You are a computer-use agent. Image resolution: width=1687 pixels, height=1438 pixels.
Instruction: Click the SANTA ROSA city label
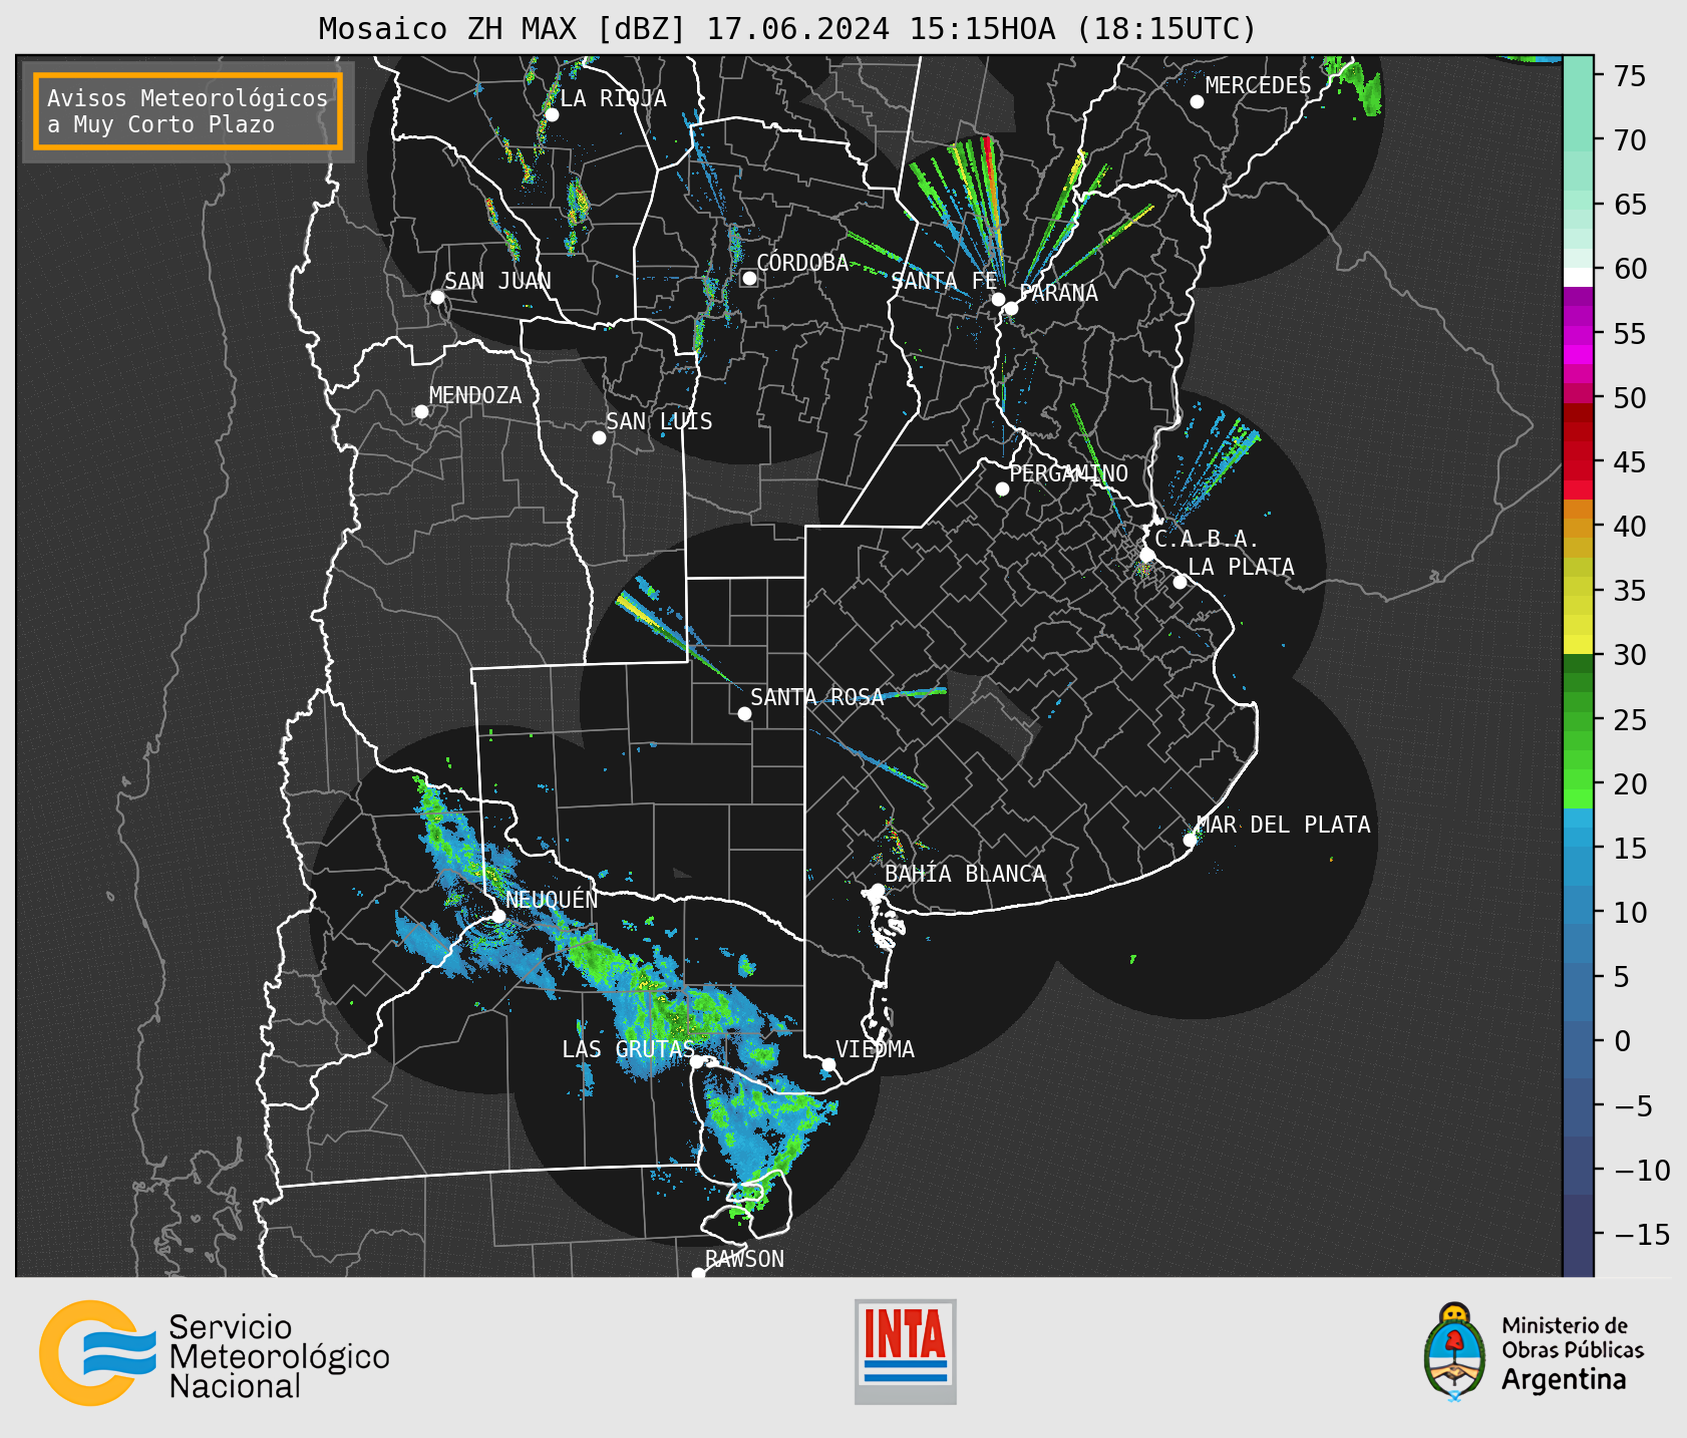click(x=818, y=697)
